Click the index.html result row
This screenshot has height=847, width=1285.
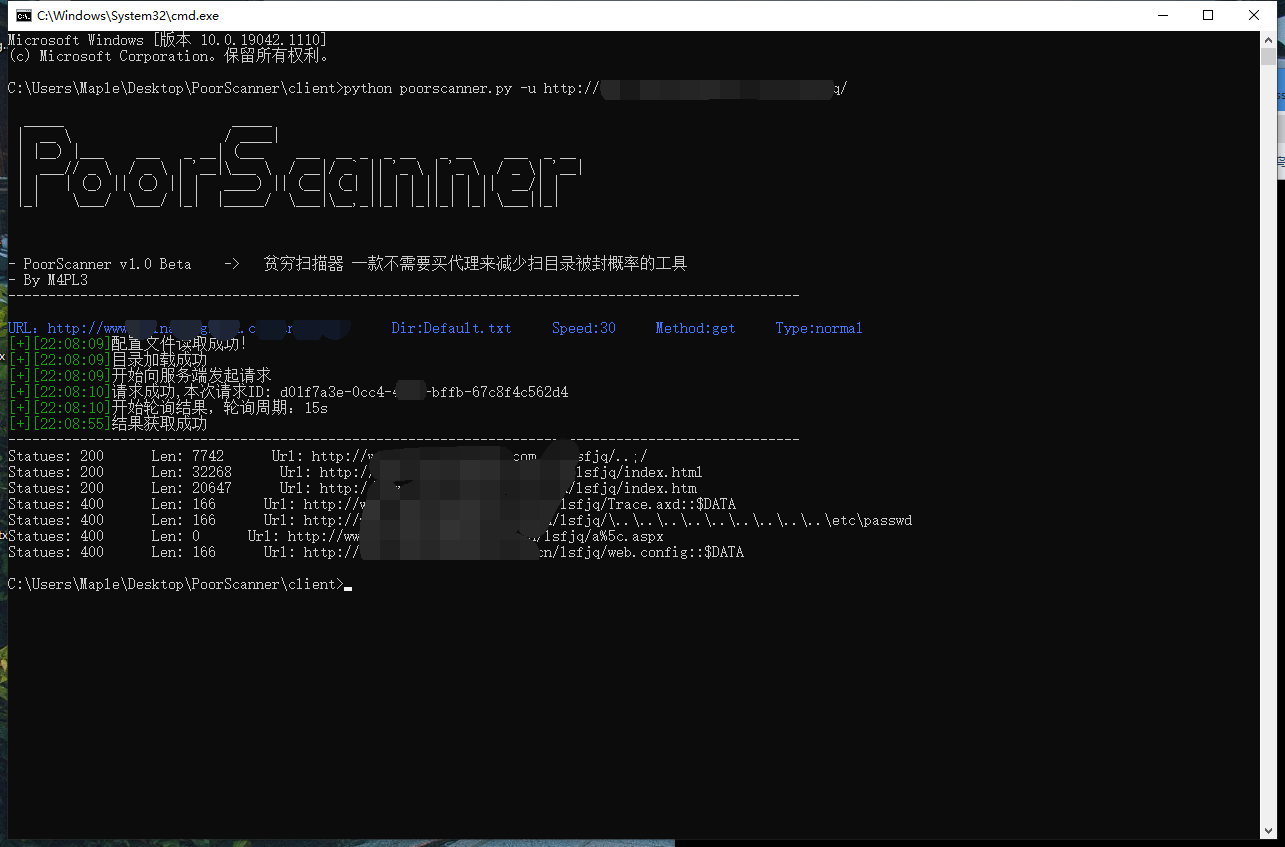pyautogui.click(x=355, y=472)
